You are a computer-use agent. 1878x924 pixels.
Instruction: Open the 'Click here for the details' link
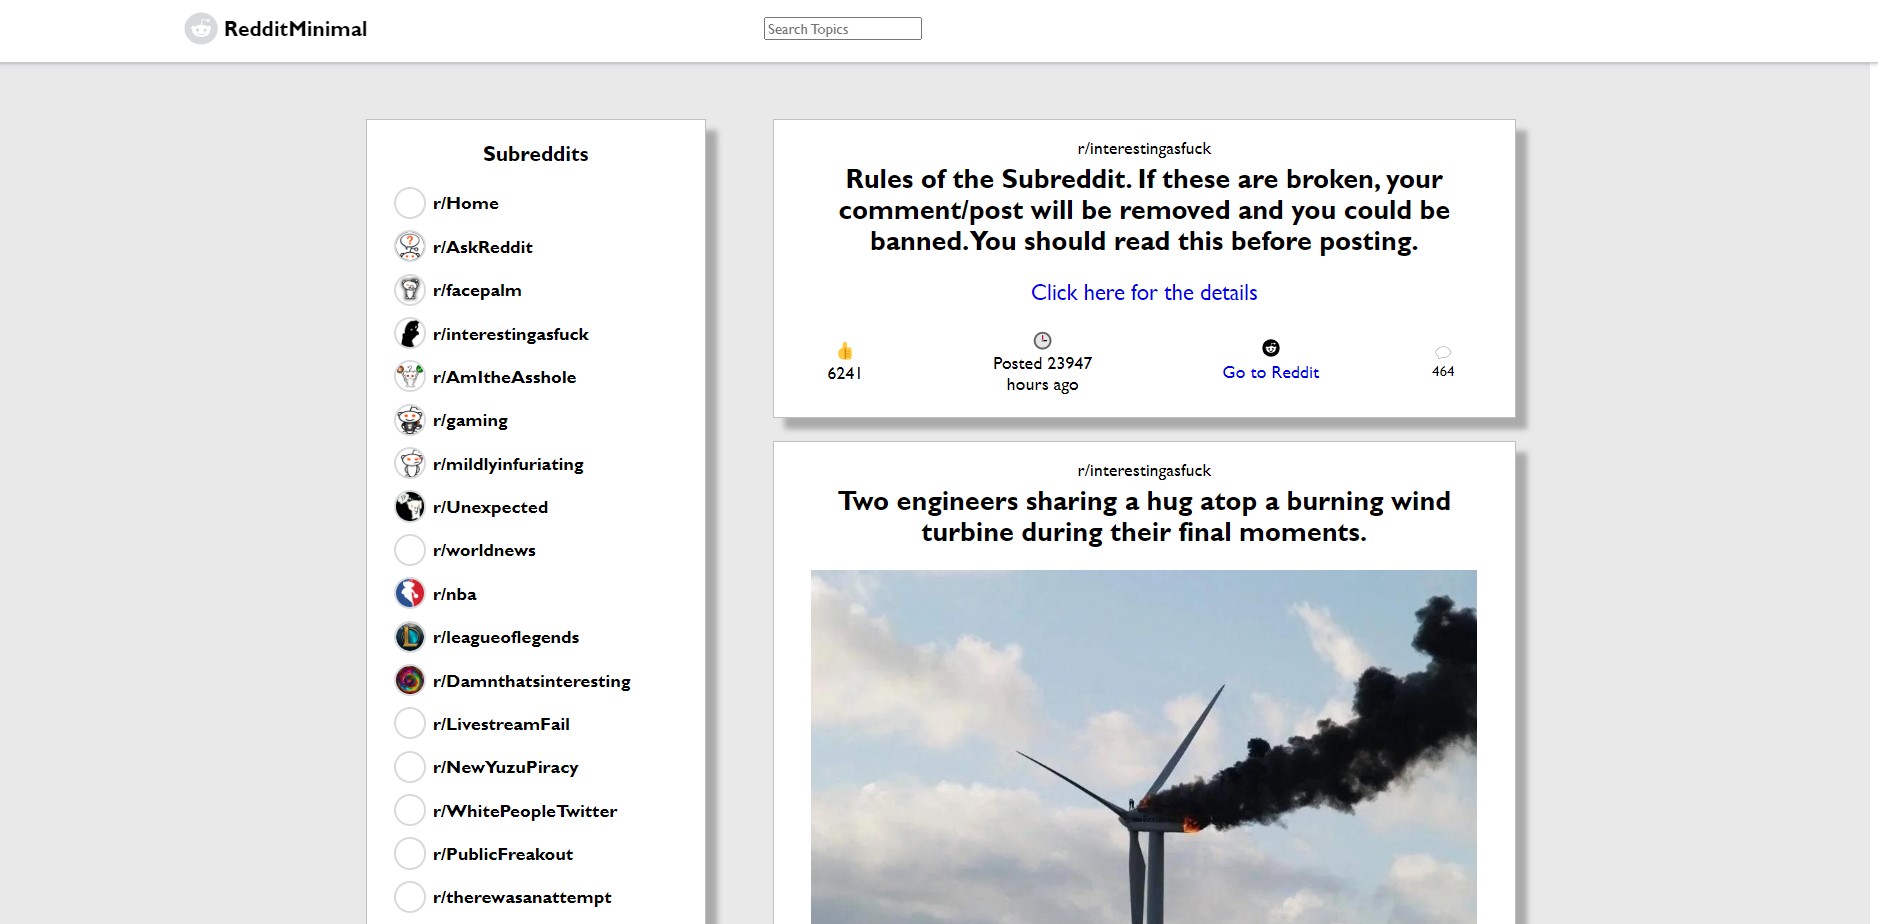click(x=1144, y=293)
